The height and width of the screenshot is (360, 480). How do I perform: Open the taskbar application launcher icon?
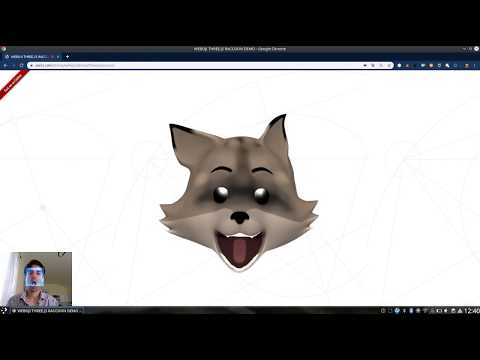click(4, 310)
